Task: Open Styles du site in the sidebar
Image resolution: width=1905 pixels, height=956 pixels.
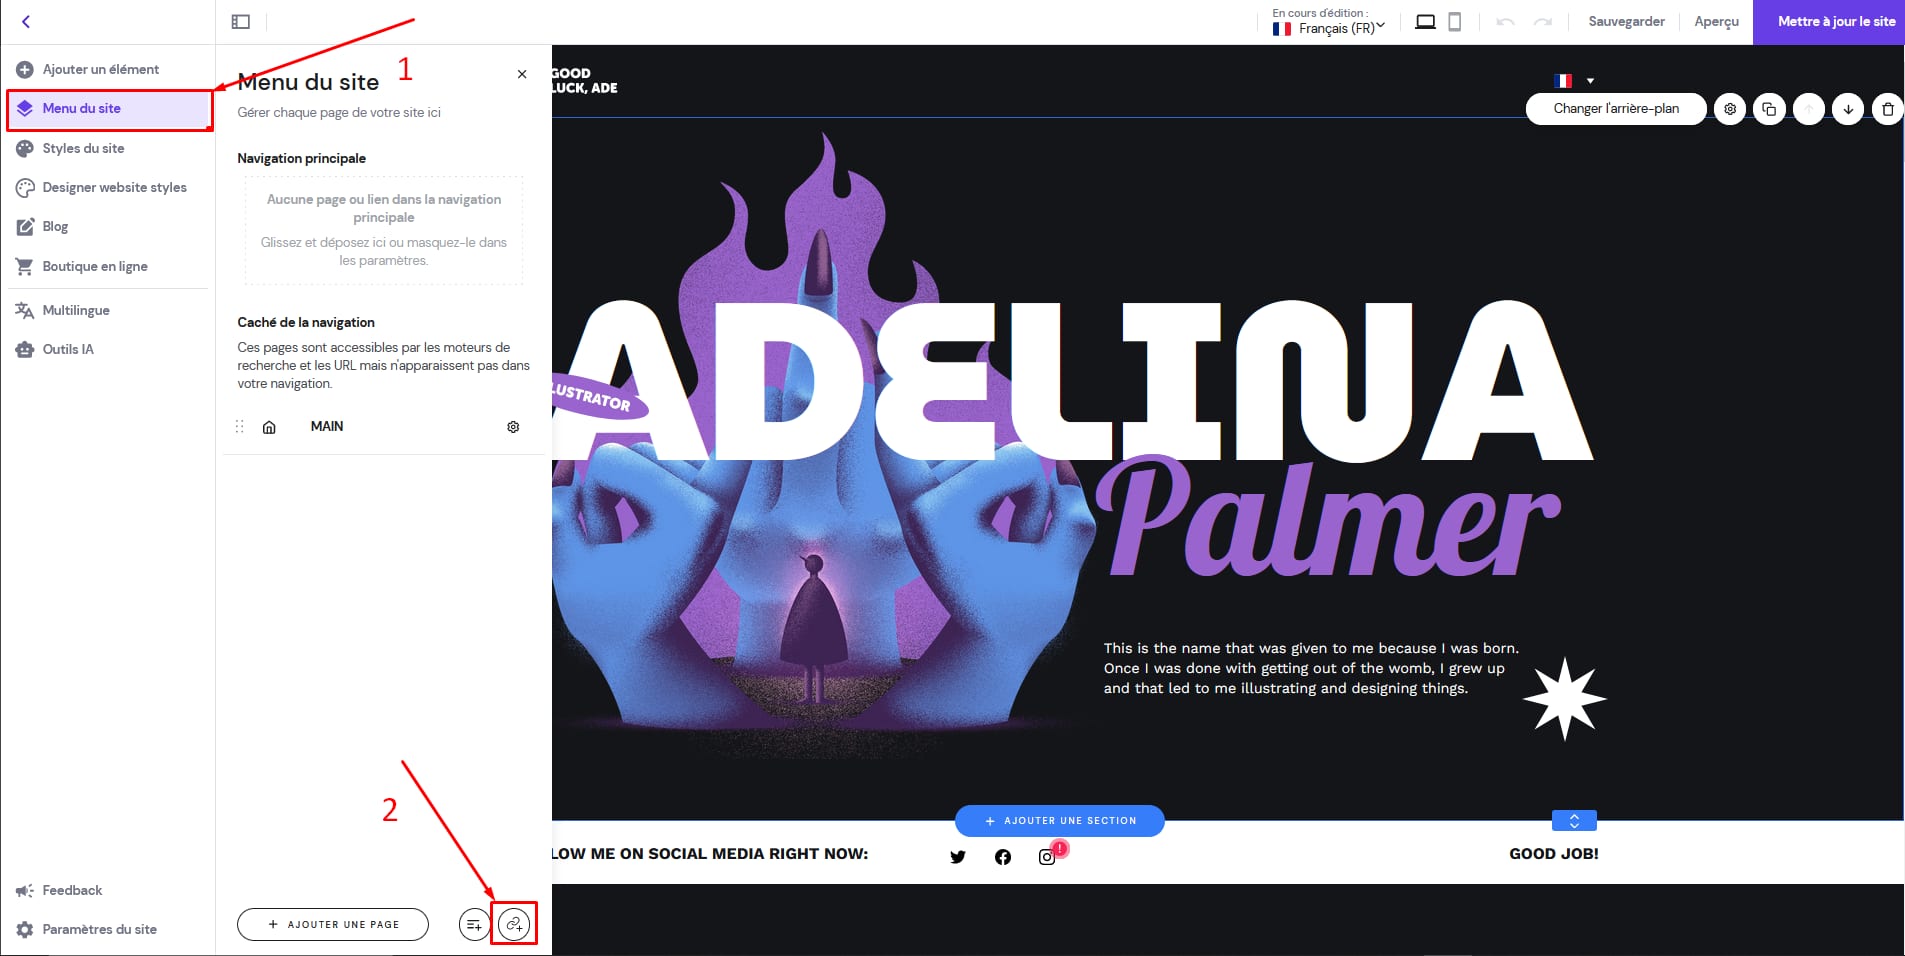Action: [83, 148]
